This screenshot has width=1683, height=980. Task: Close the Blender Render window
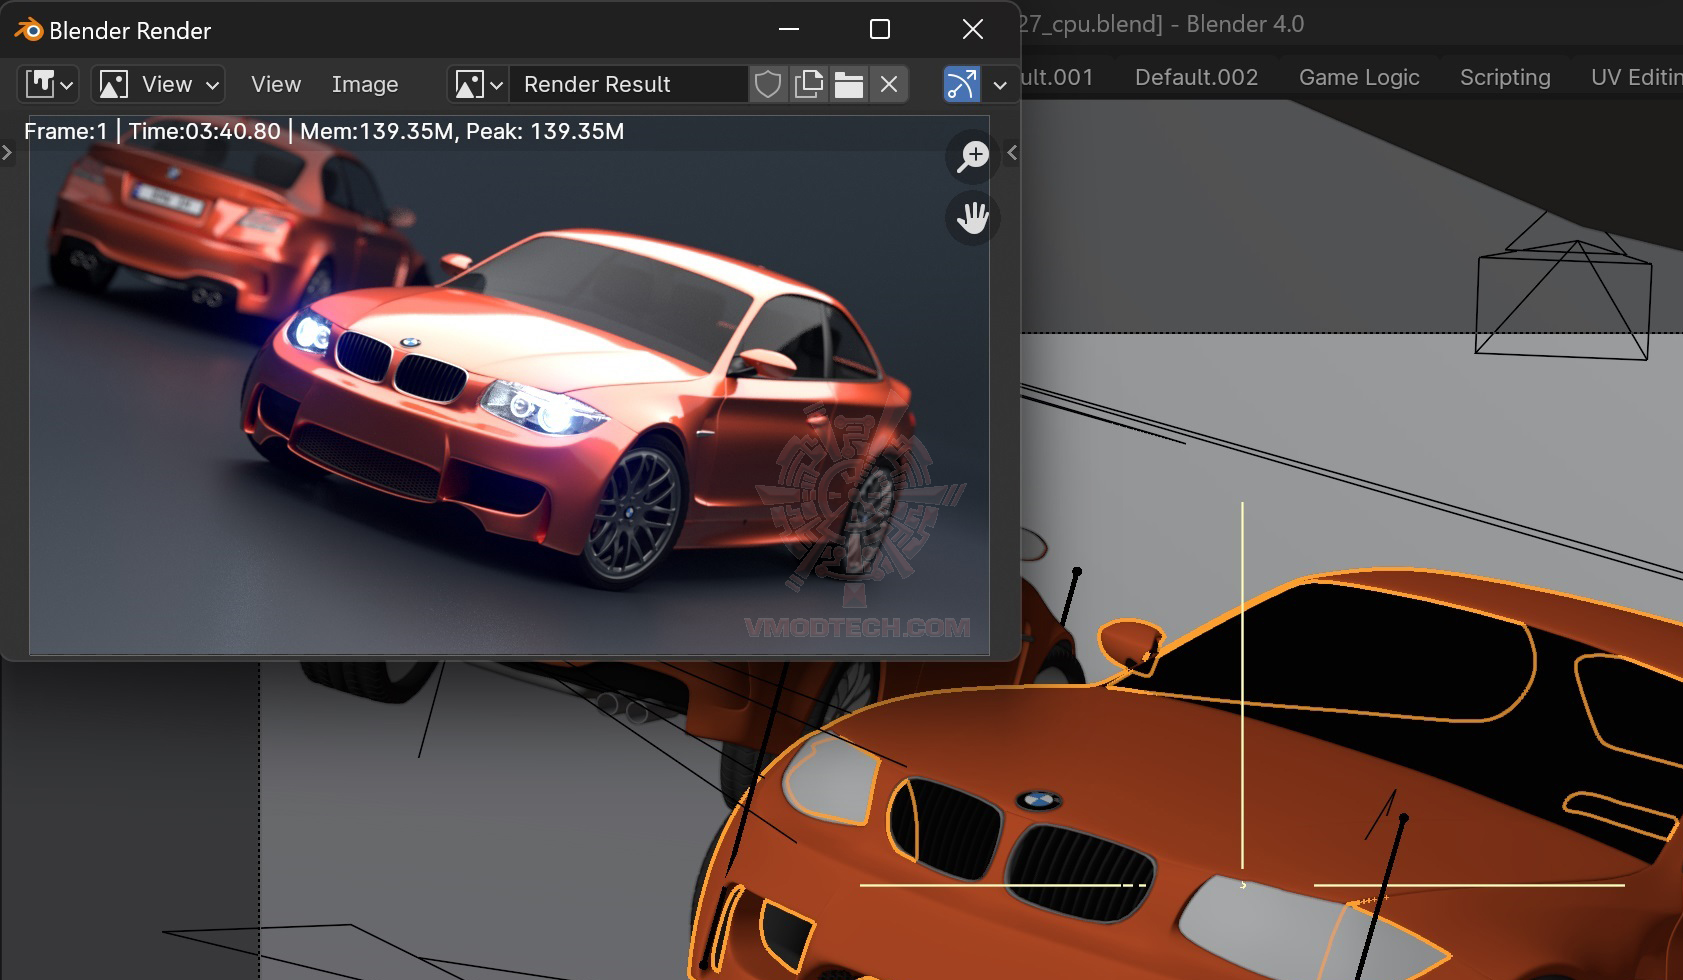click(x=973, y=29)
